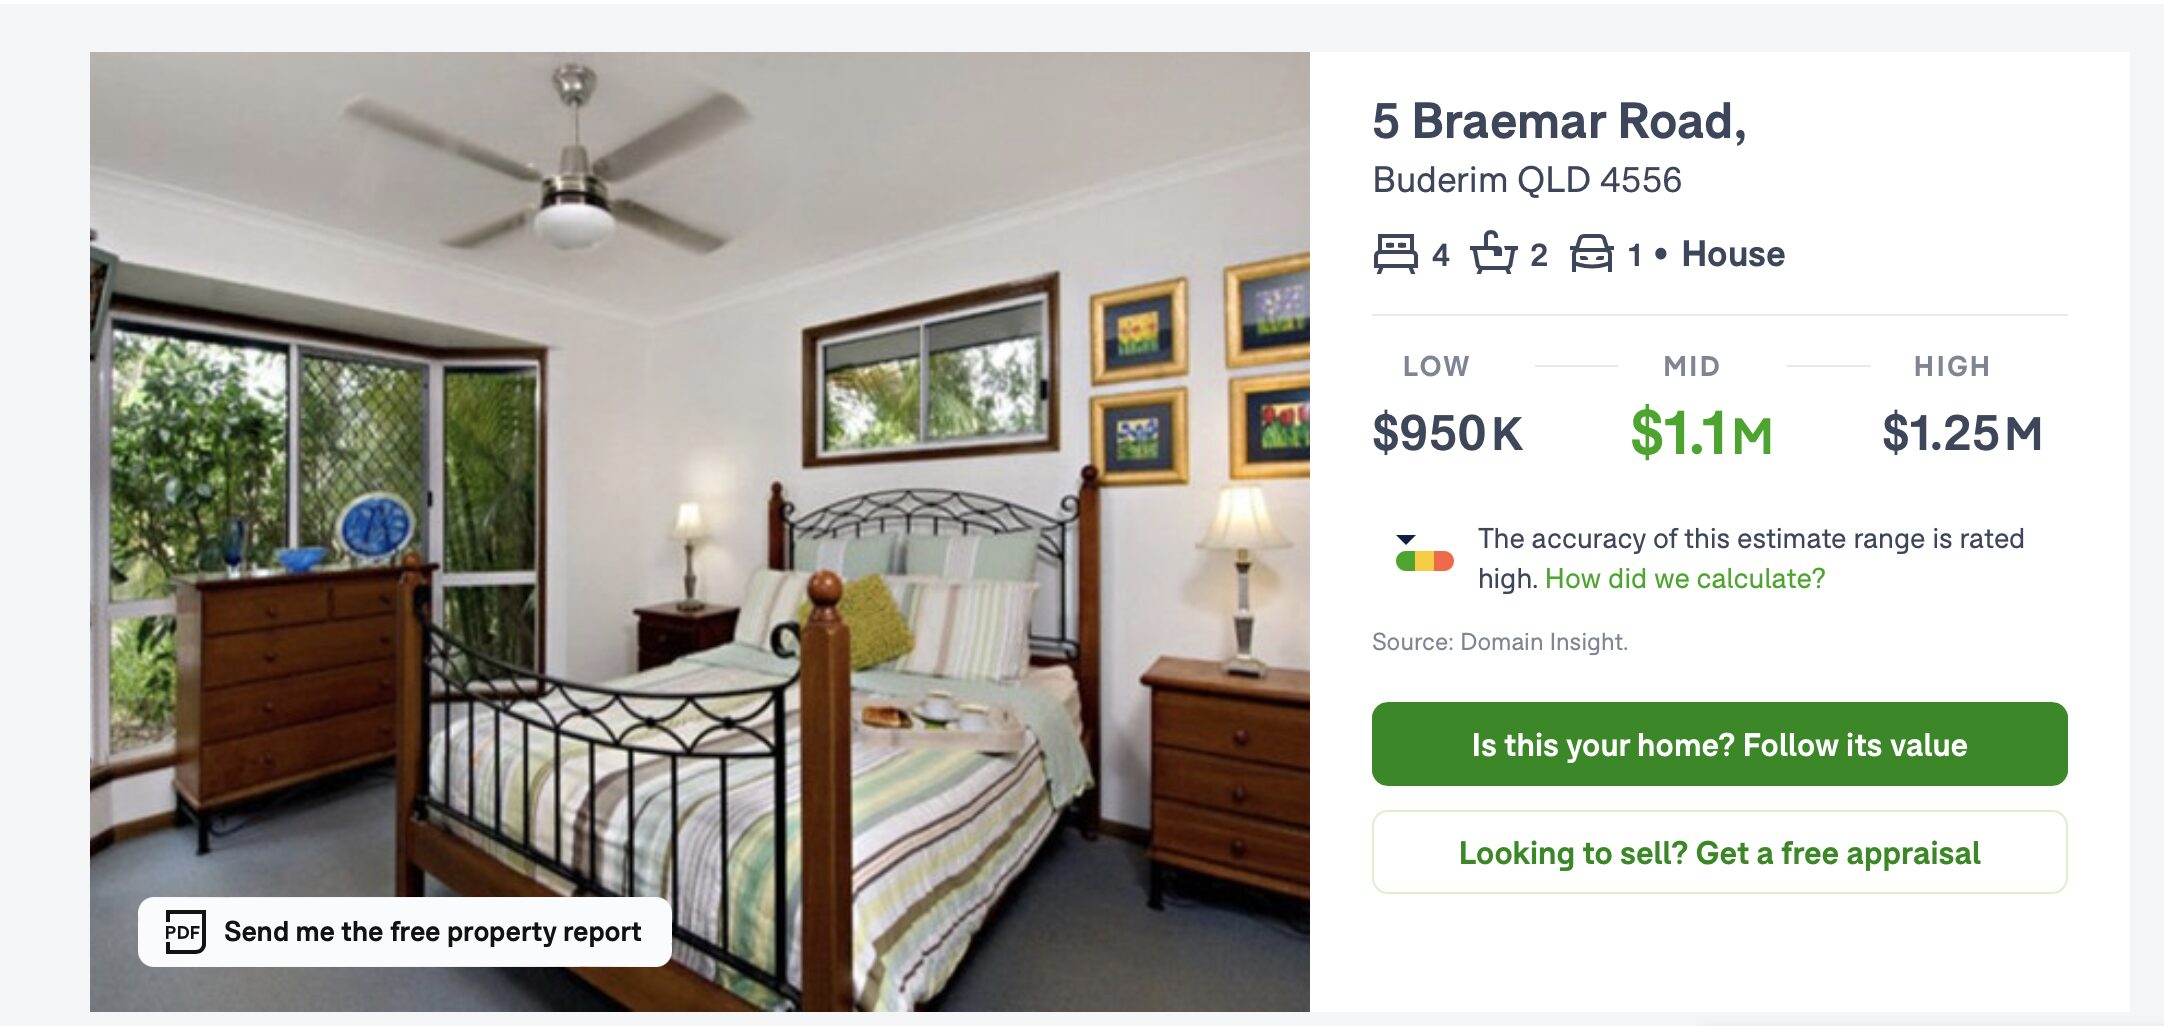Click the bedroom count bed icon
Screen dimensions: 2164x1026
tap(1395, 254)
